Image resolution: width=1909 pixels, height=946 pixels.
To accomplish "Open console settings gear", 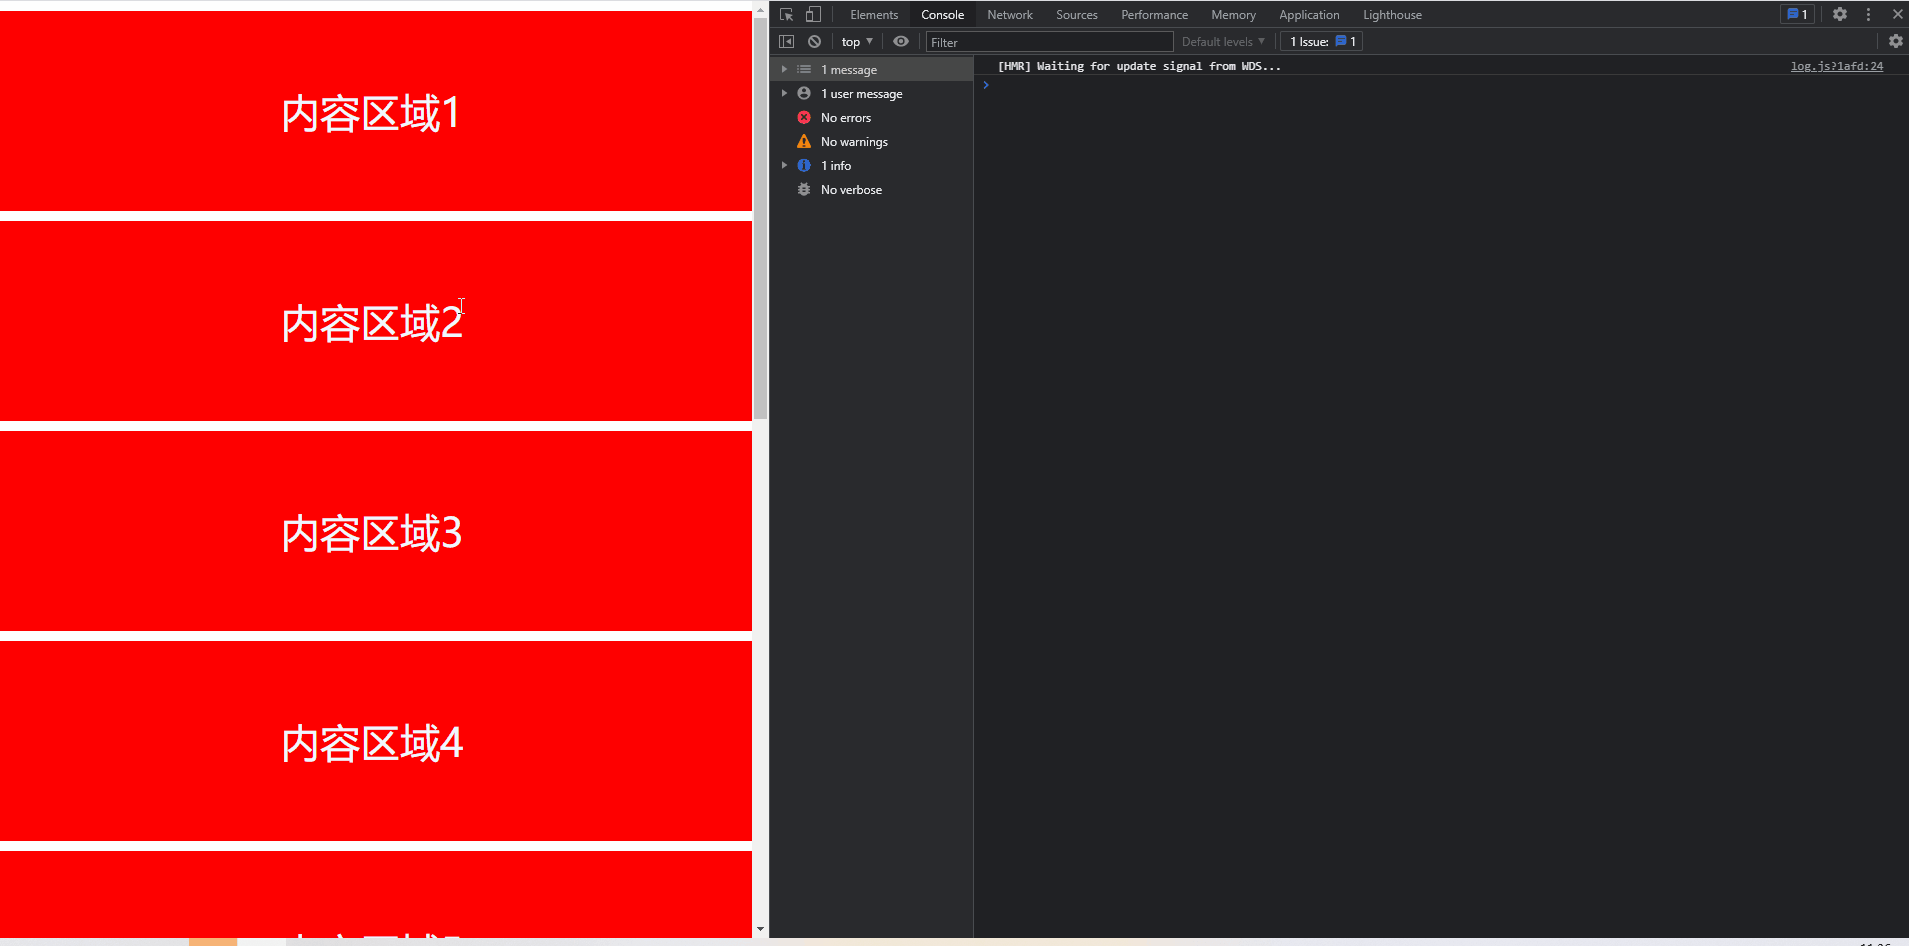I will [1896, 41].
